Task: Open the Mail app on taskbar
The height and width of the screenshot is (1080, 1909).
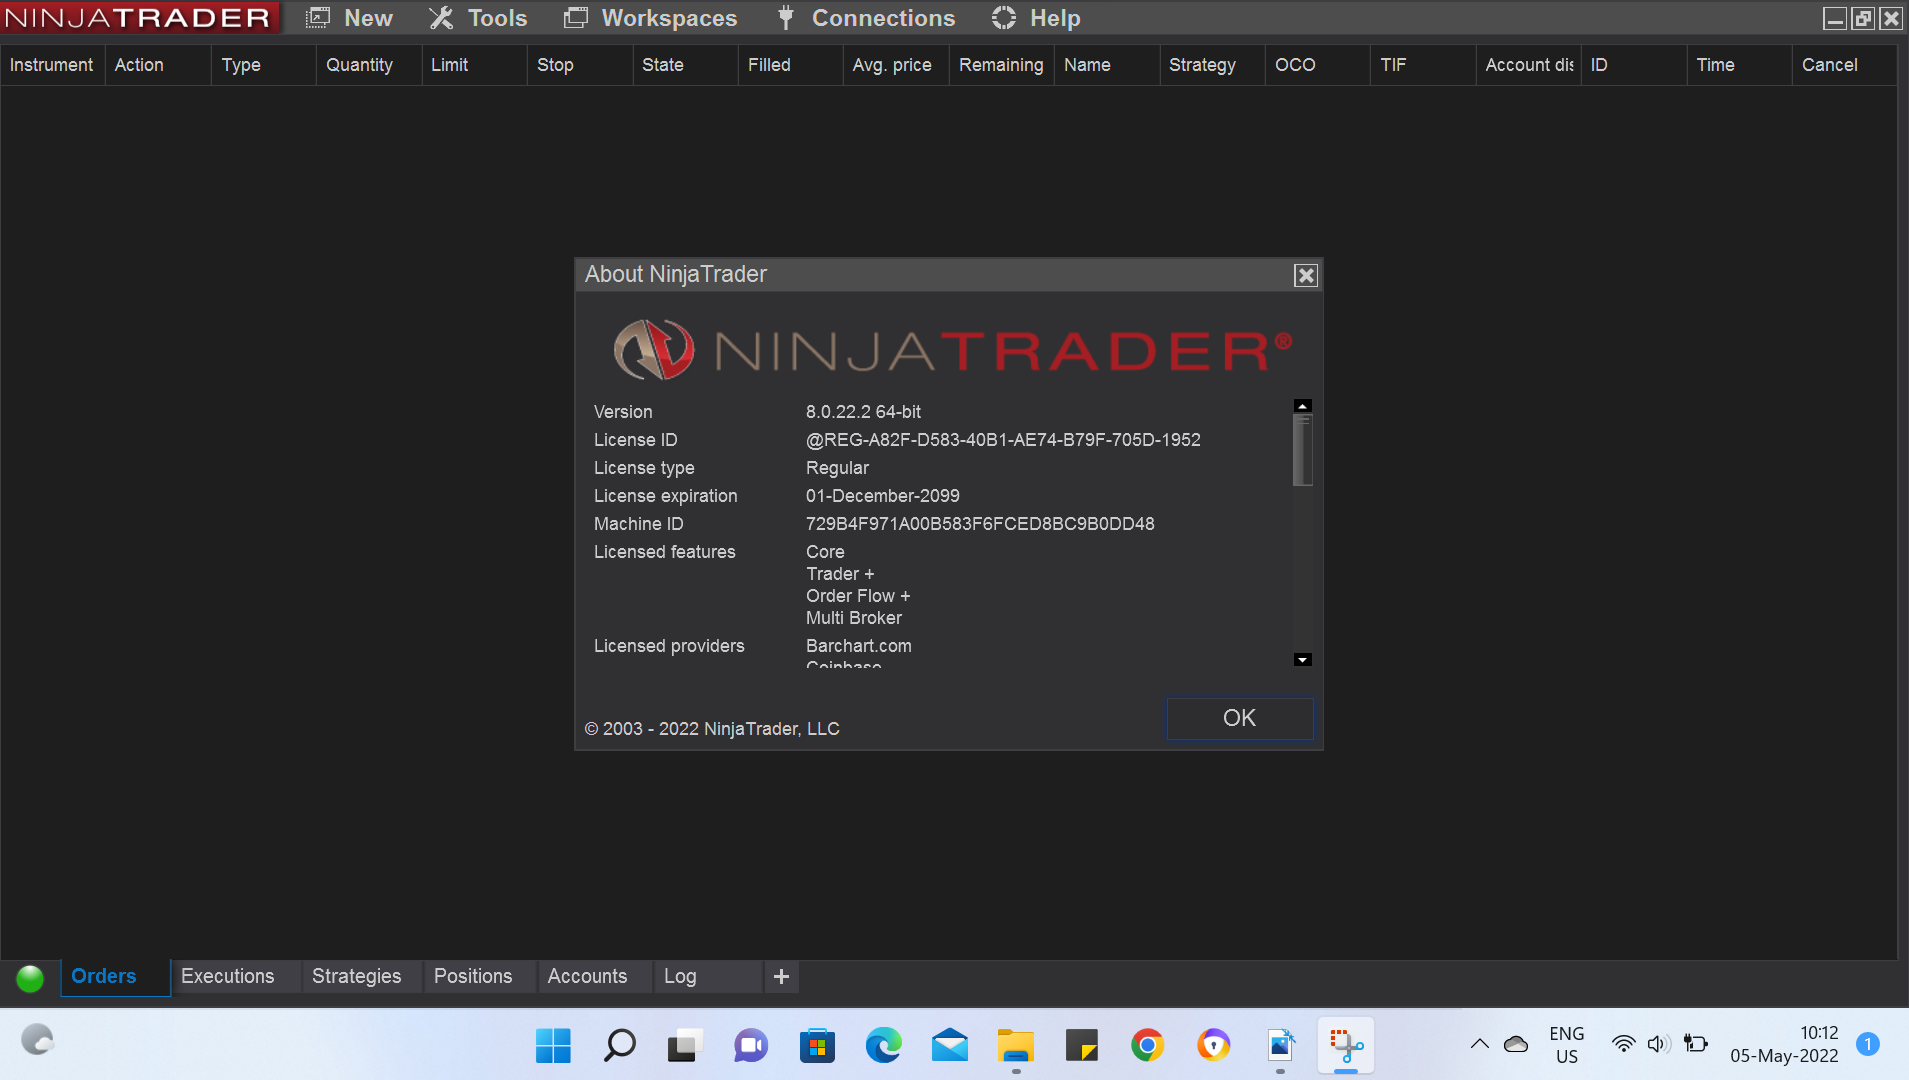Action: click(x=949, y=1046)
